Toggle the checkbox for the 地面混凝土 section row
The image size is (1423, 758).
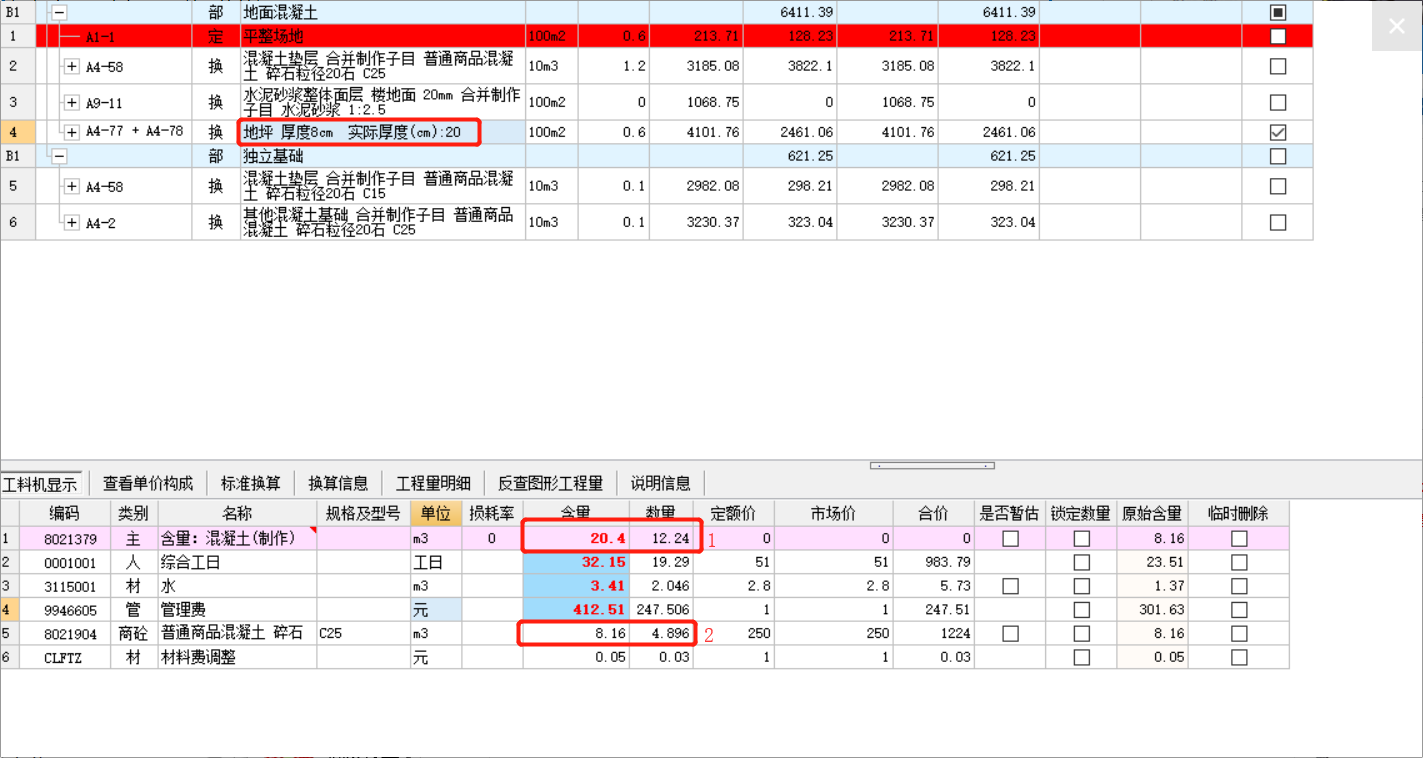tap(1277, 13)
